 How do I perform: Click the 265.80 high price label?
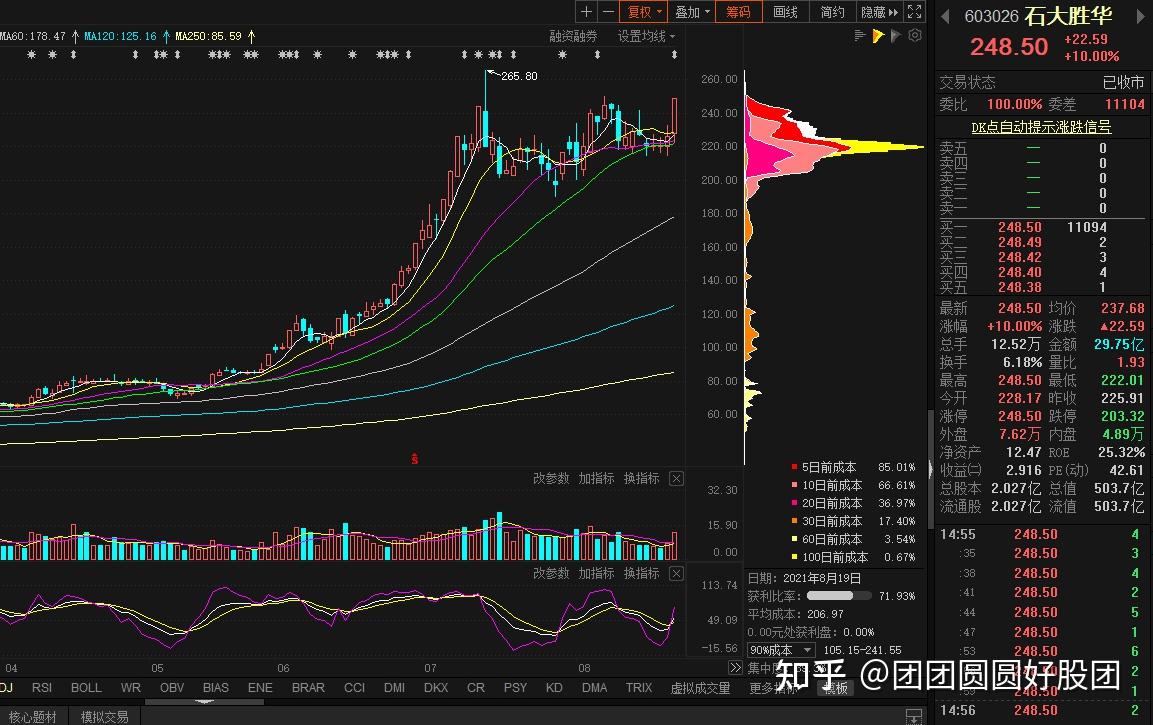coord(519,76)
